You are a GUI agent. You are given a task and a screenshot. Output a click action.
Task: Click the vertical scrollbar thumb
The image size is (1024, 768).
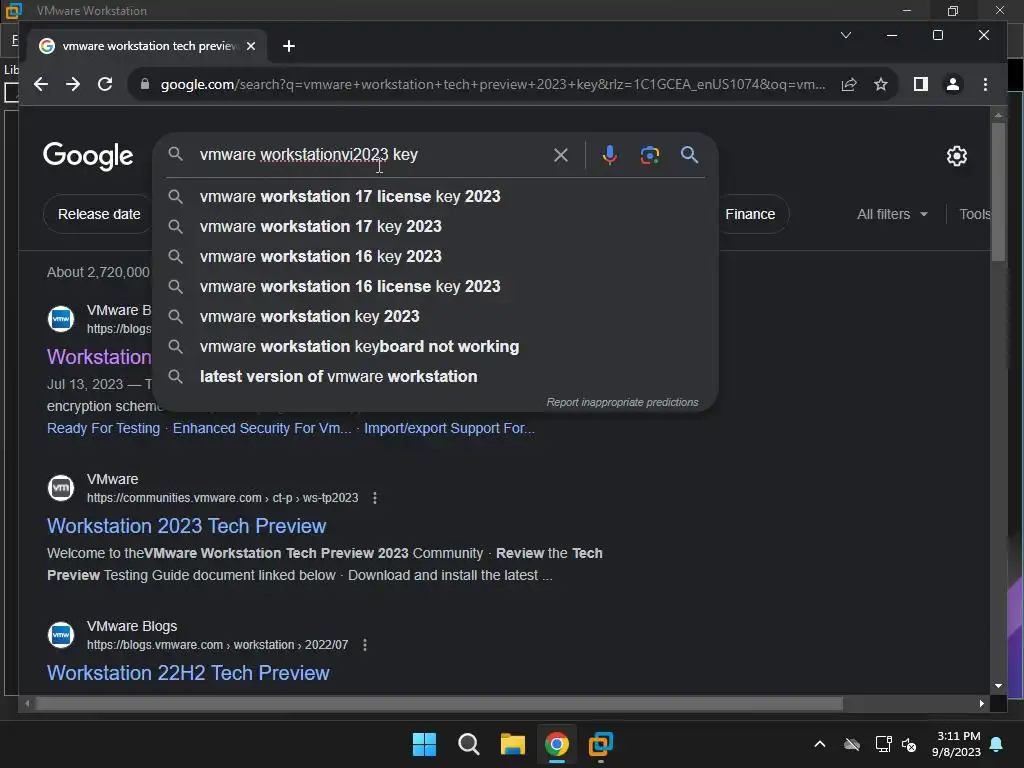coord(998,193)
